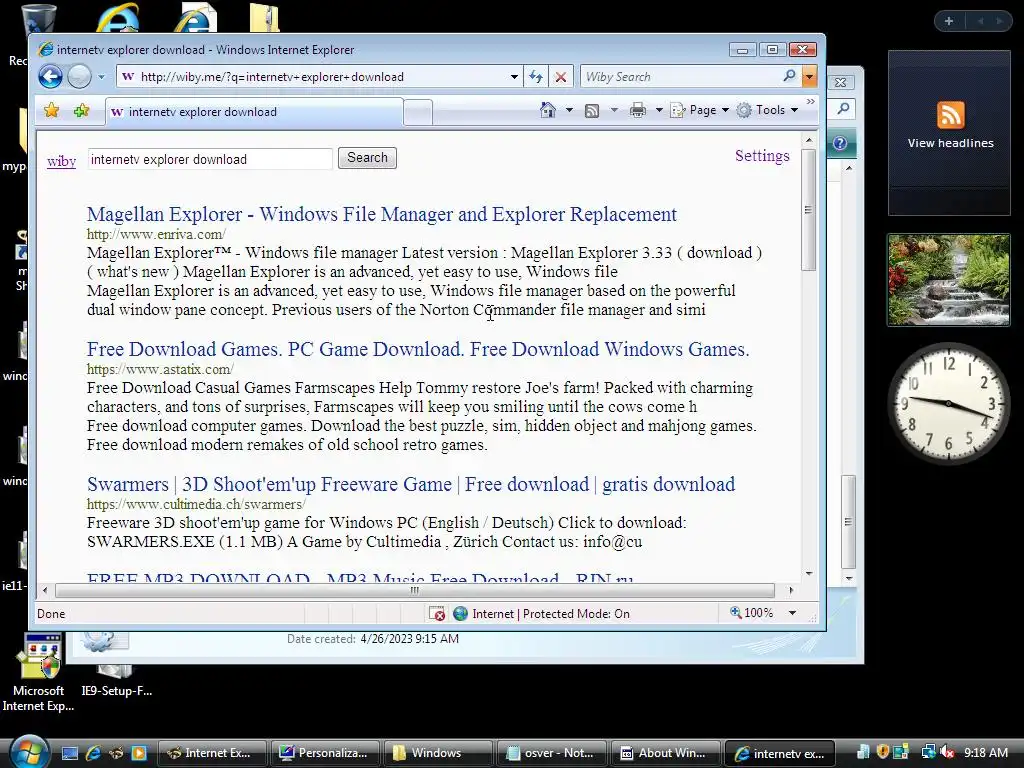
Task: Click the Wiby Search toolbar box
Action: (680, 77)
